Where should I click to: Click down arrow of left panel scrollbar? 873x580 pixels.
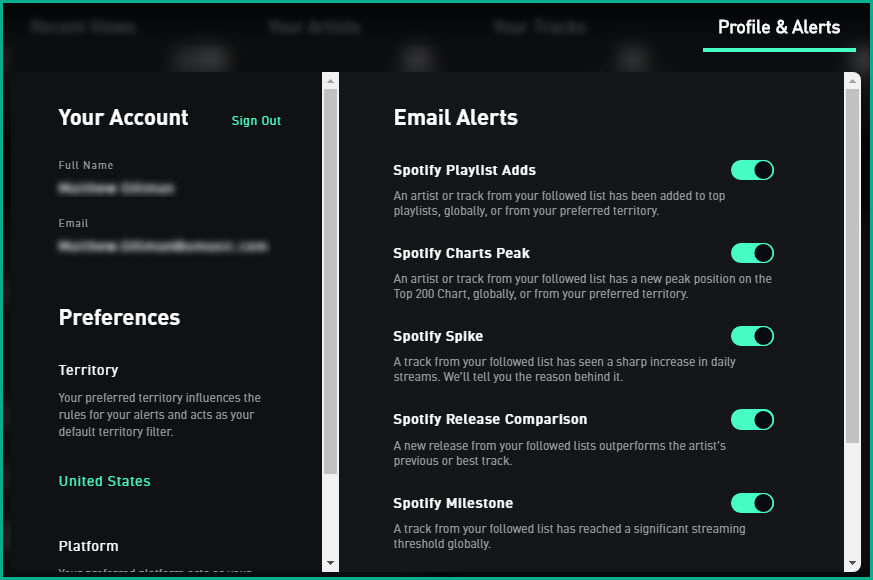[330, 563]
